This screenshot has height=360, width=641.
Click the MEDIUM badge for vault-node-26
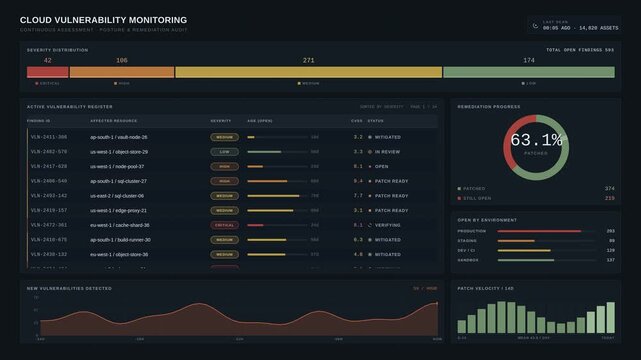pos(224,137)
